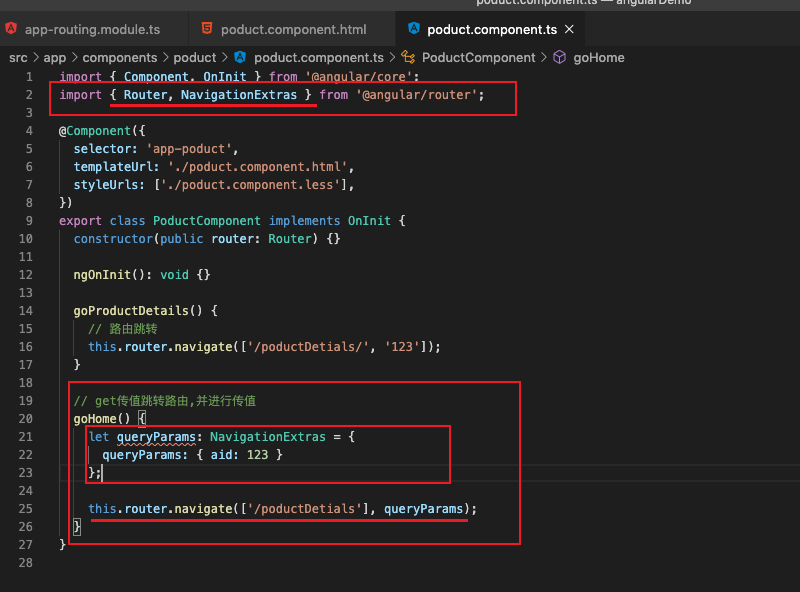Viewport: 800px width, 592px height.
Task: Click the class symbol icon in breadcrumb
Action: click(408, 57)
